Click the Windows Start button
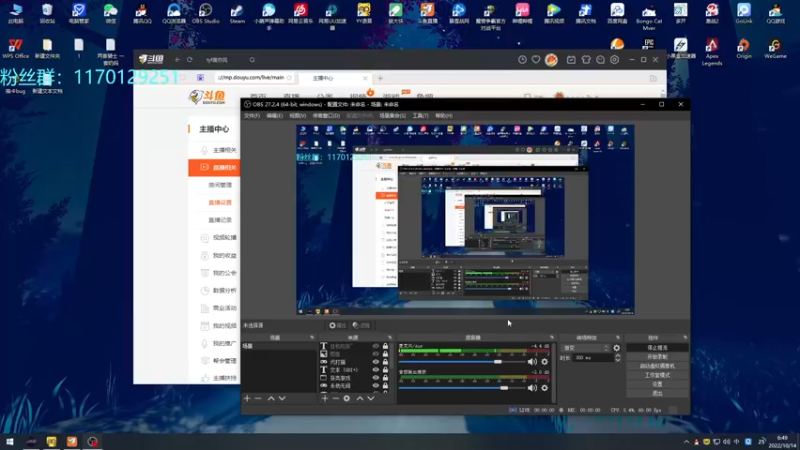Viewport: 800px width, 450px height. 10,442
